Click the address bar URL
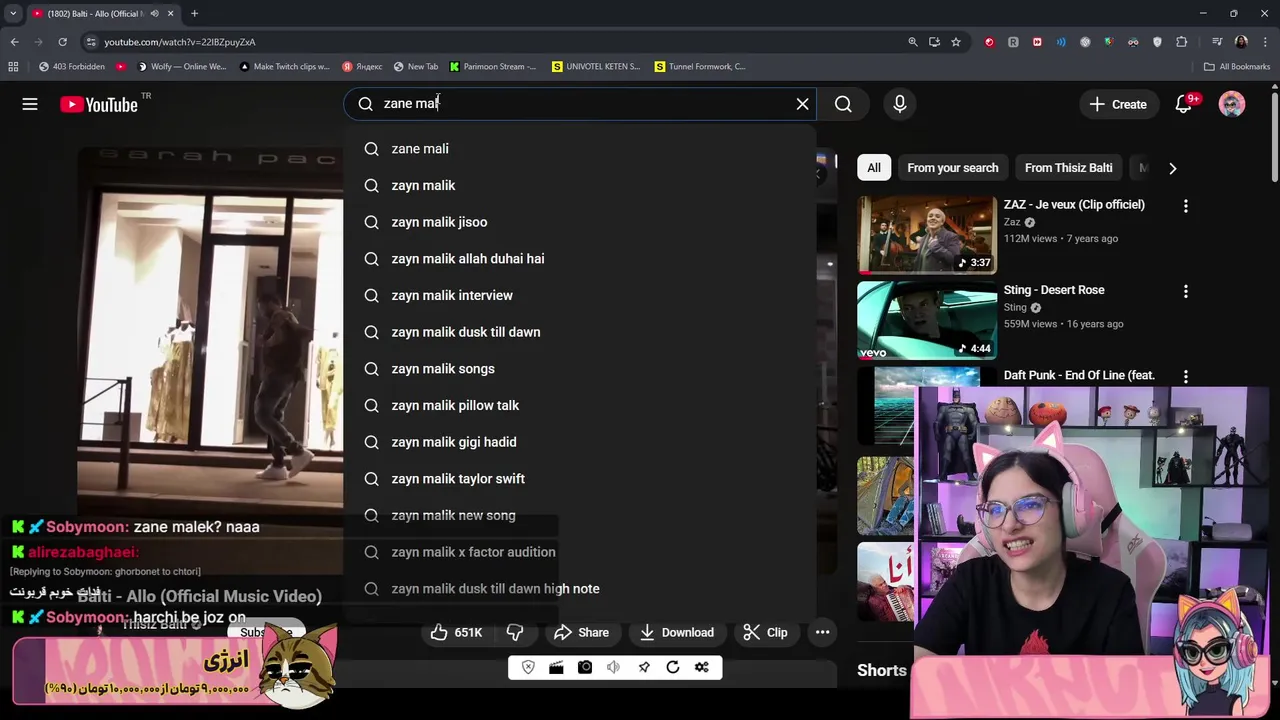 (180, 42)
